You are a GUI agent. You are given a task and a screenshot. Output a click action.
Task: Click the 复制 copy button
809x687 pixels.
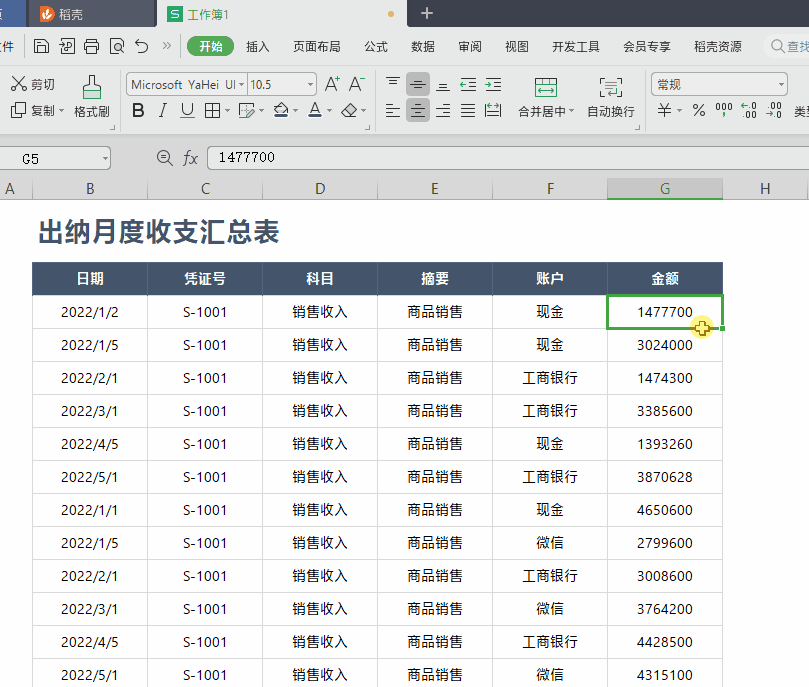click(34, 111)
